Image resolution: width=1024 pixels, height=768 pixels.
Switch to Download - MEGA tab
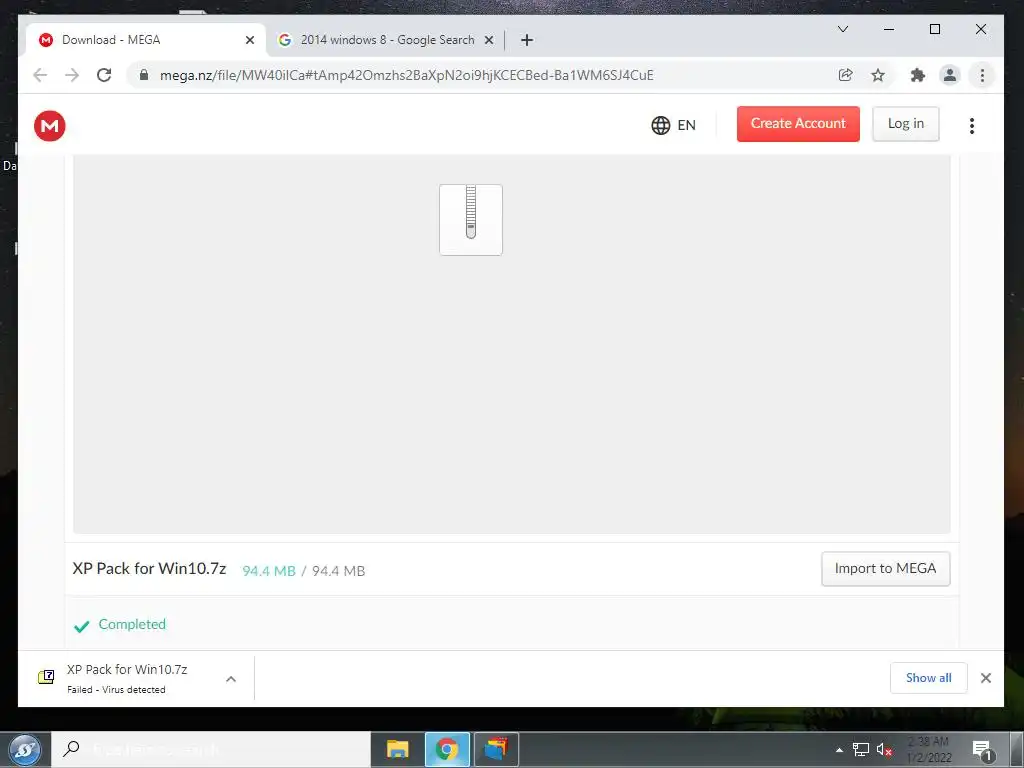[145, 40]
